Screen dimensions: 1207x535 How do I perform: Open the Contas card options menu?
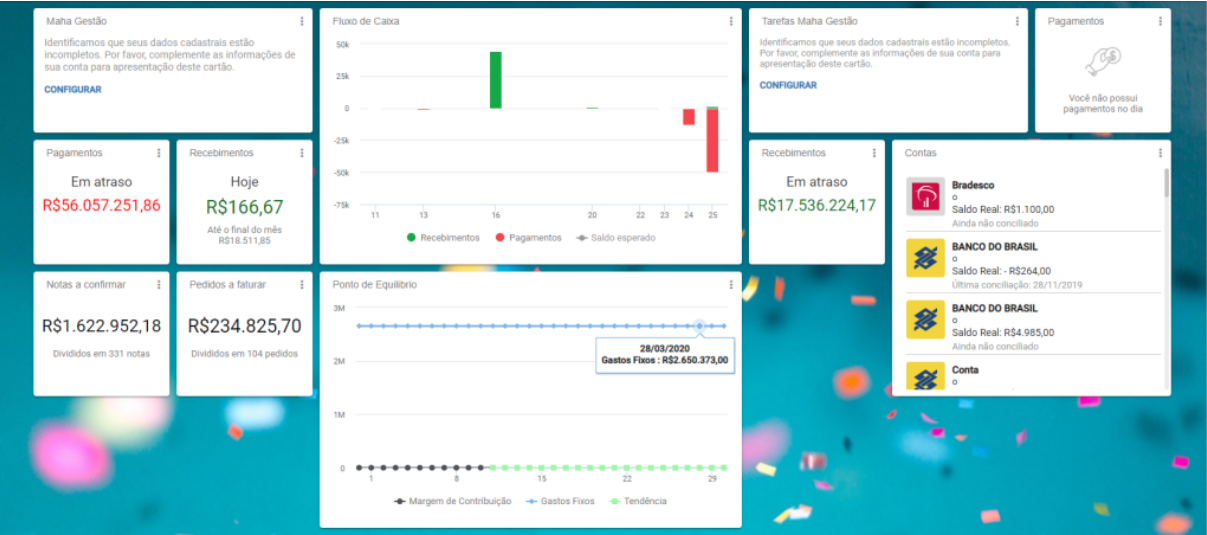1160,153
